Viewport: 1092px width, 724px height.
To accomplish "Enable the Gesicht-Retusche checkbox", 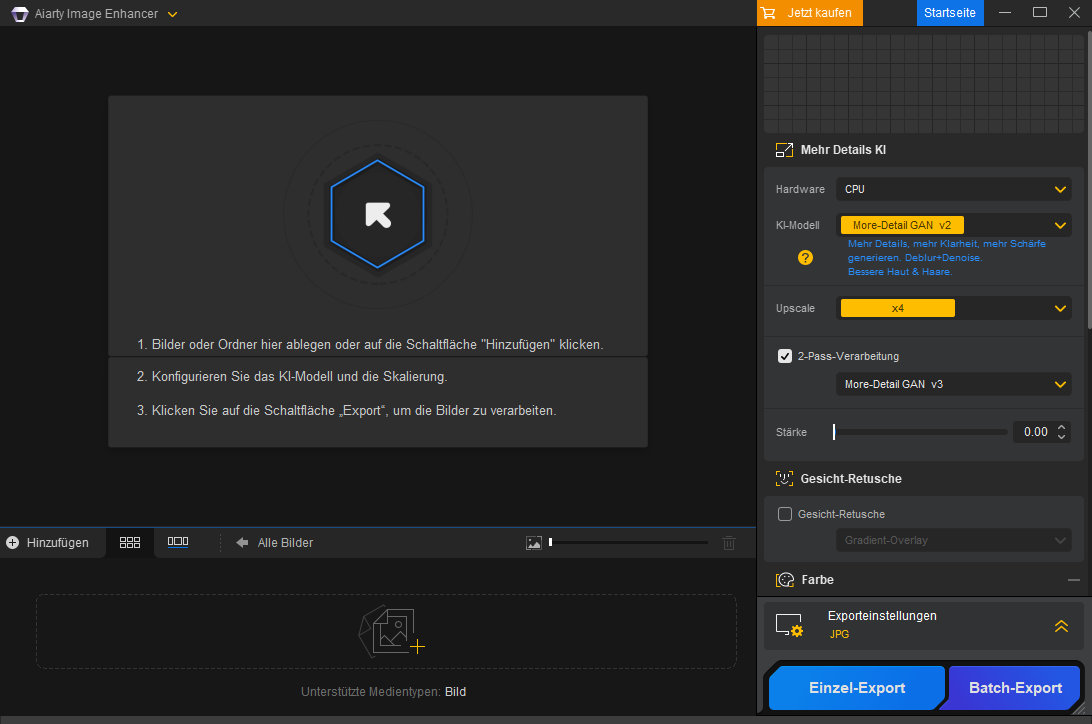I will (x=785, y=514).
